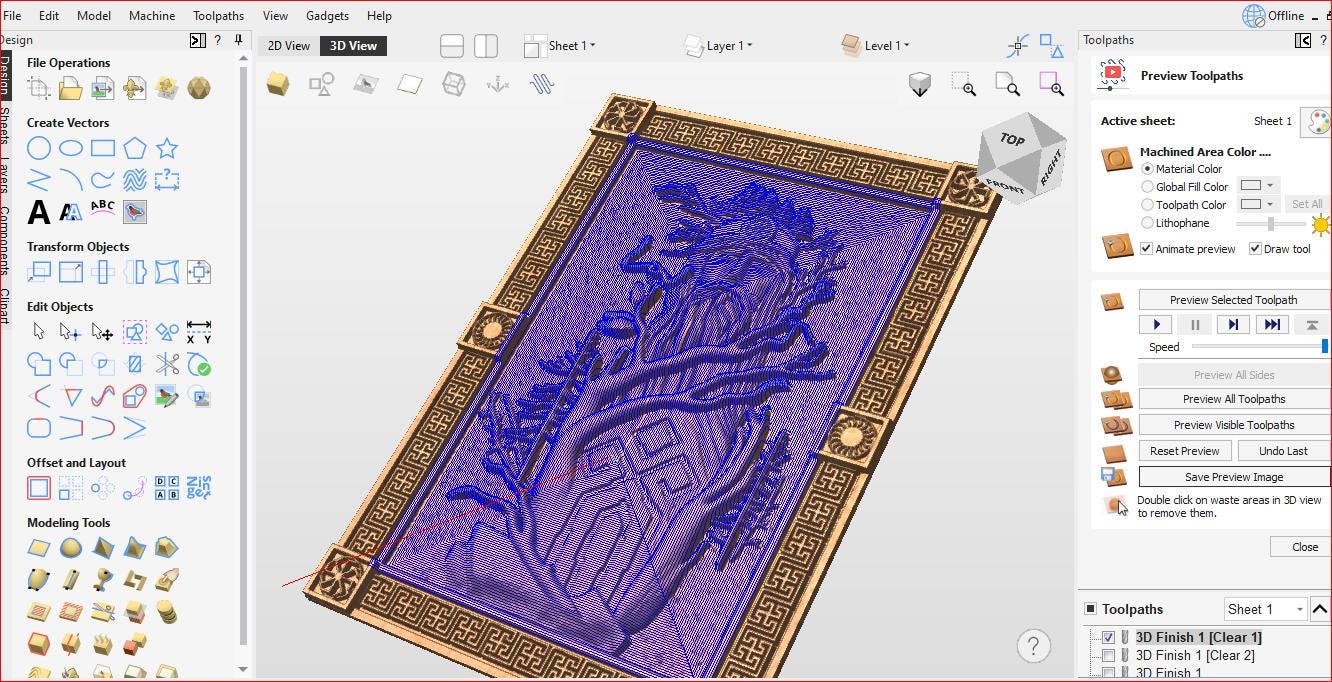Open the File menu

[12, 16]
